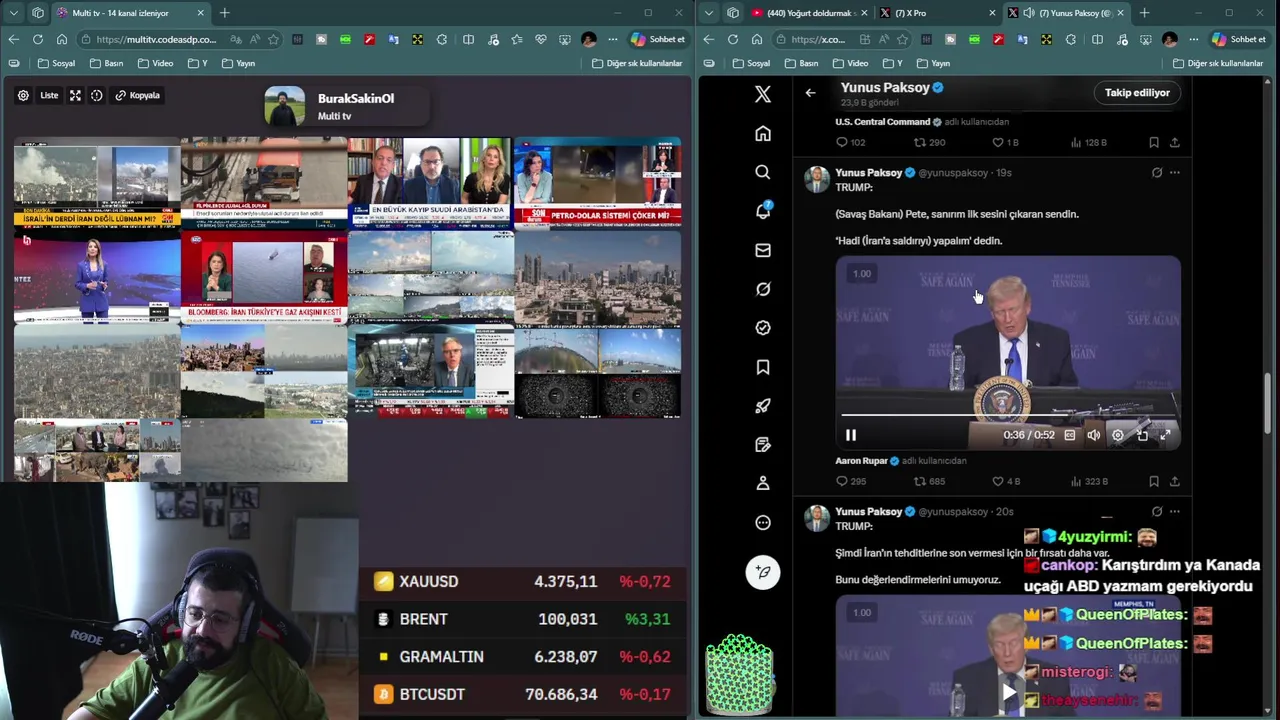Open verified checkmark icon in X sidebar
The height and width of the screenshot is (720, 1280).
click(763, 328)
